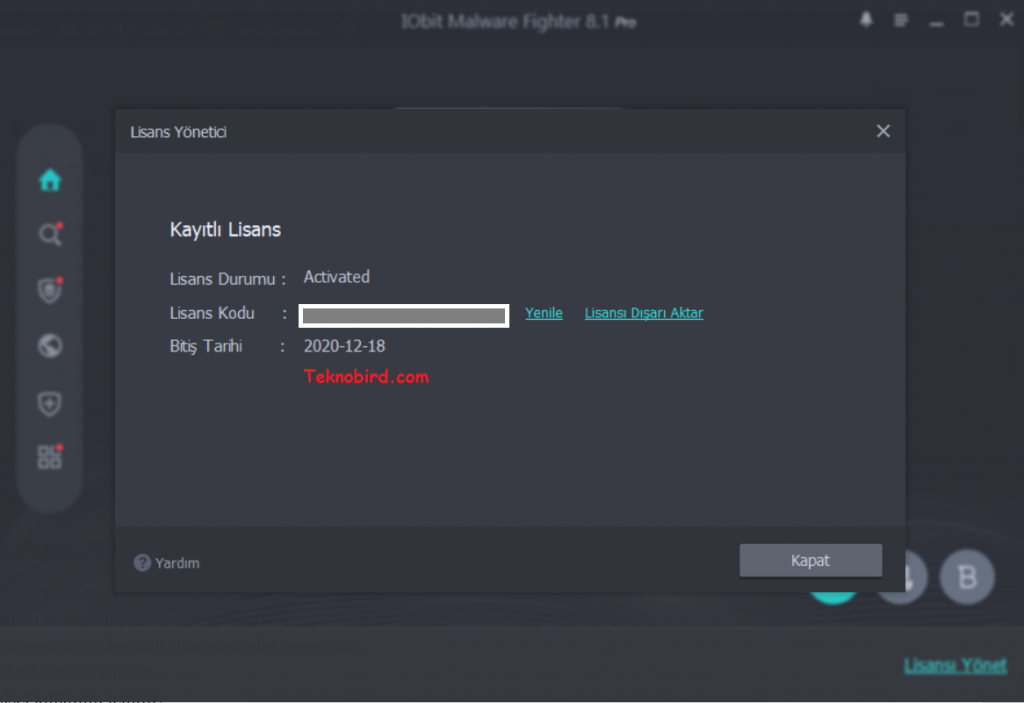
Task: Open the hamburger options menu in title bar
Action: coord(901,20)
